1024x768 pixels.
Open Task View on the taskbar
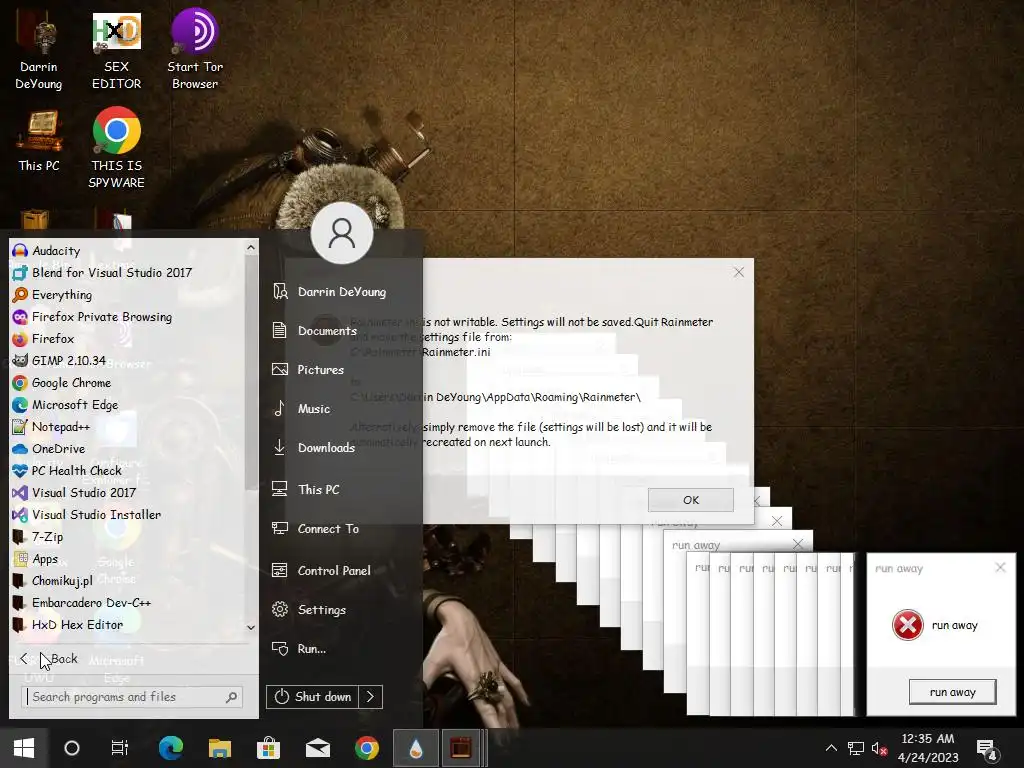coord(120,748)
